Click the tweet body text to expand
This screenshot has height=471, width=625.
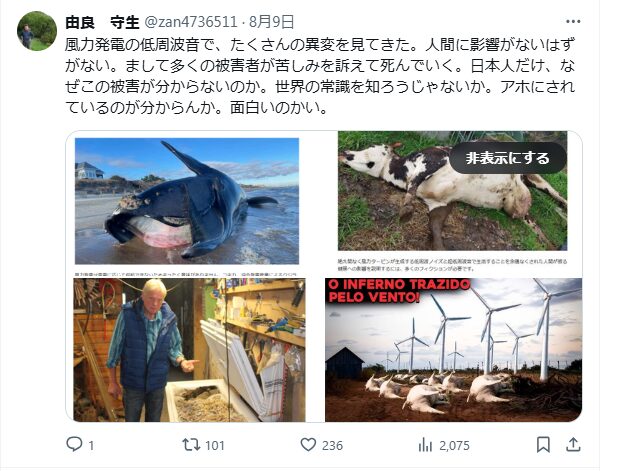pos(320,76)
